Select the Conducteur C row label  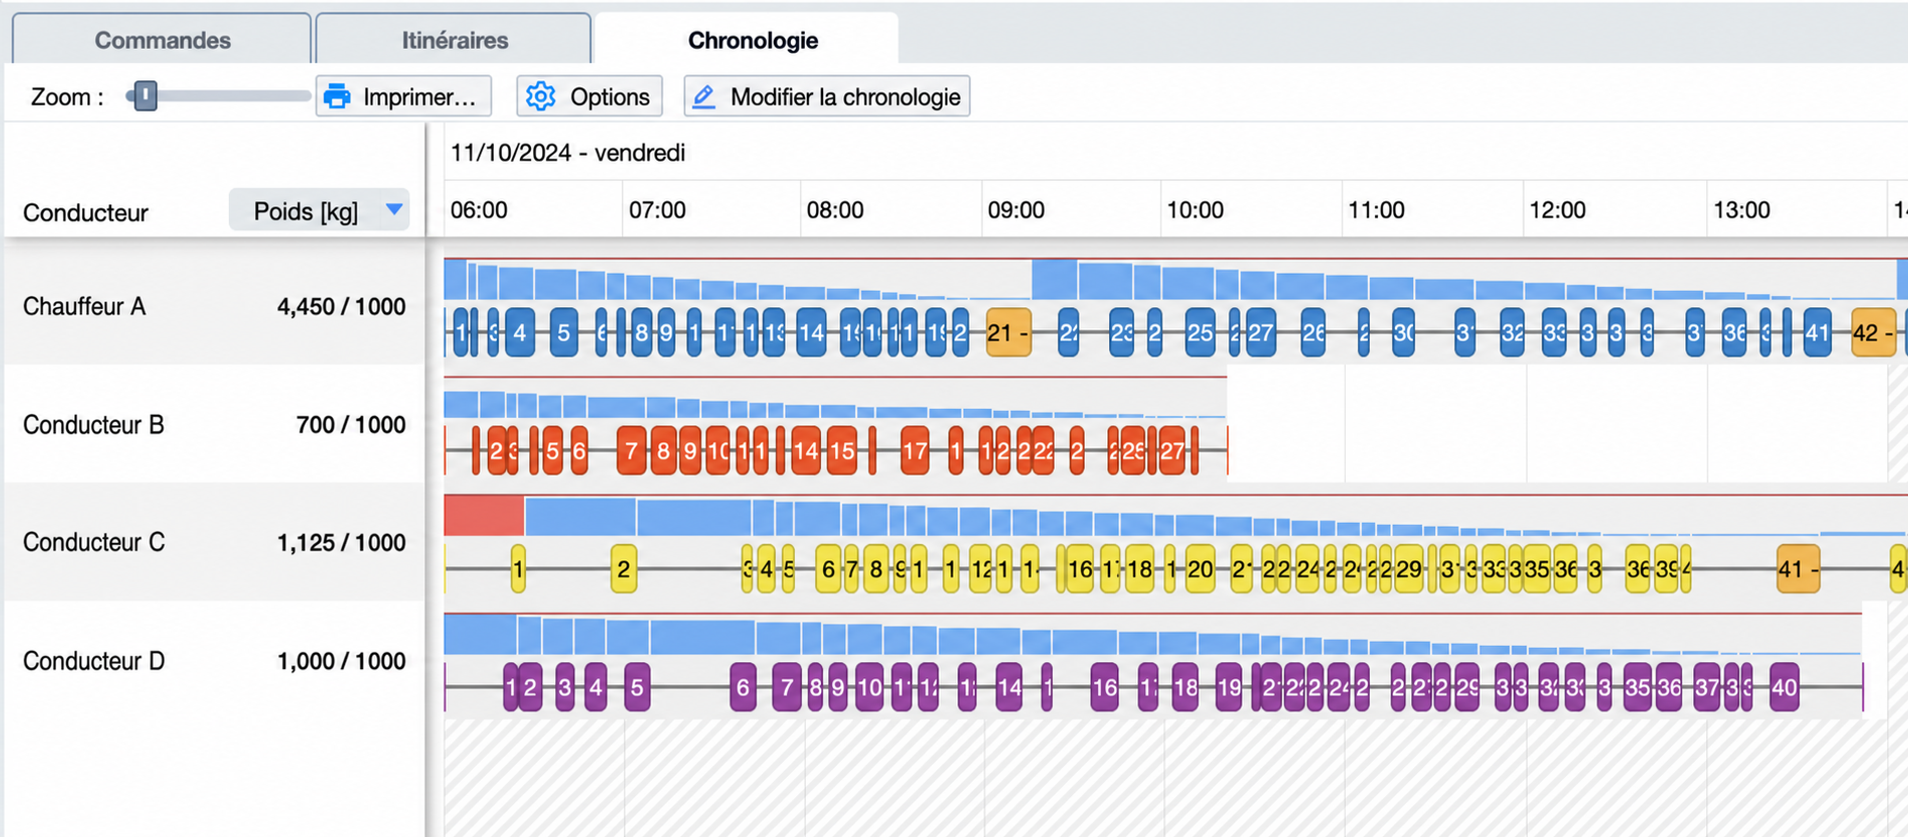(93, 542)
